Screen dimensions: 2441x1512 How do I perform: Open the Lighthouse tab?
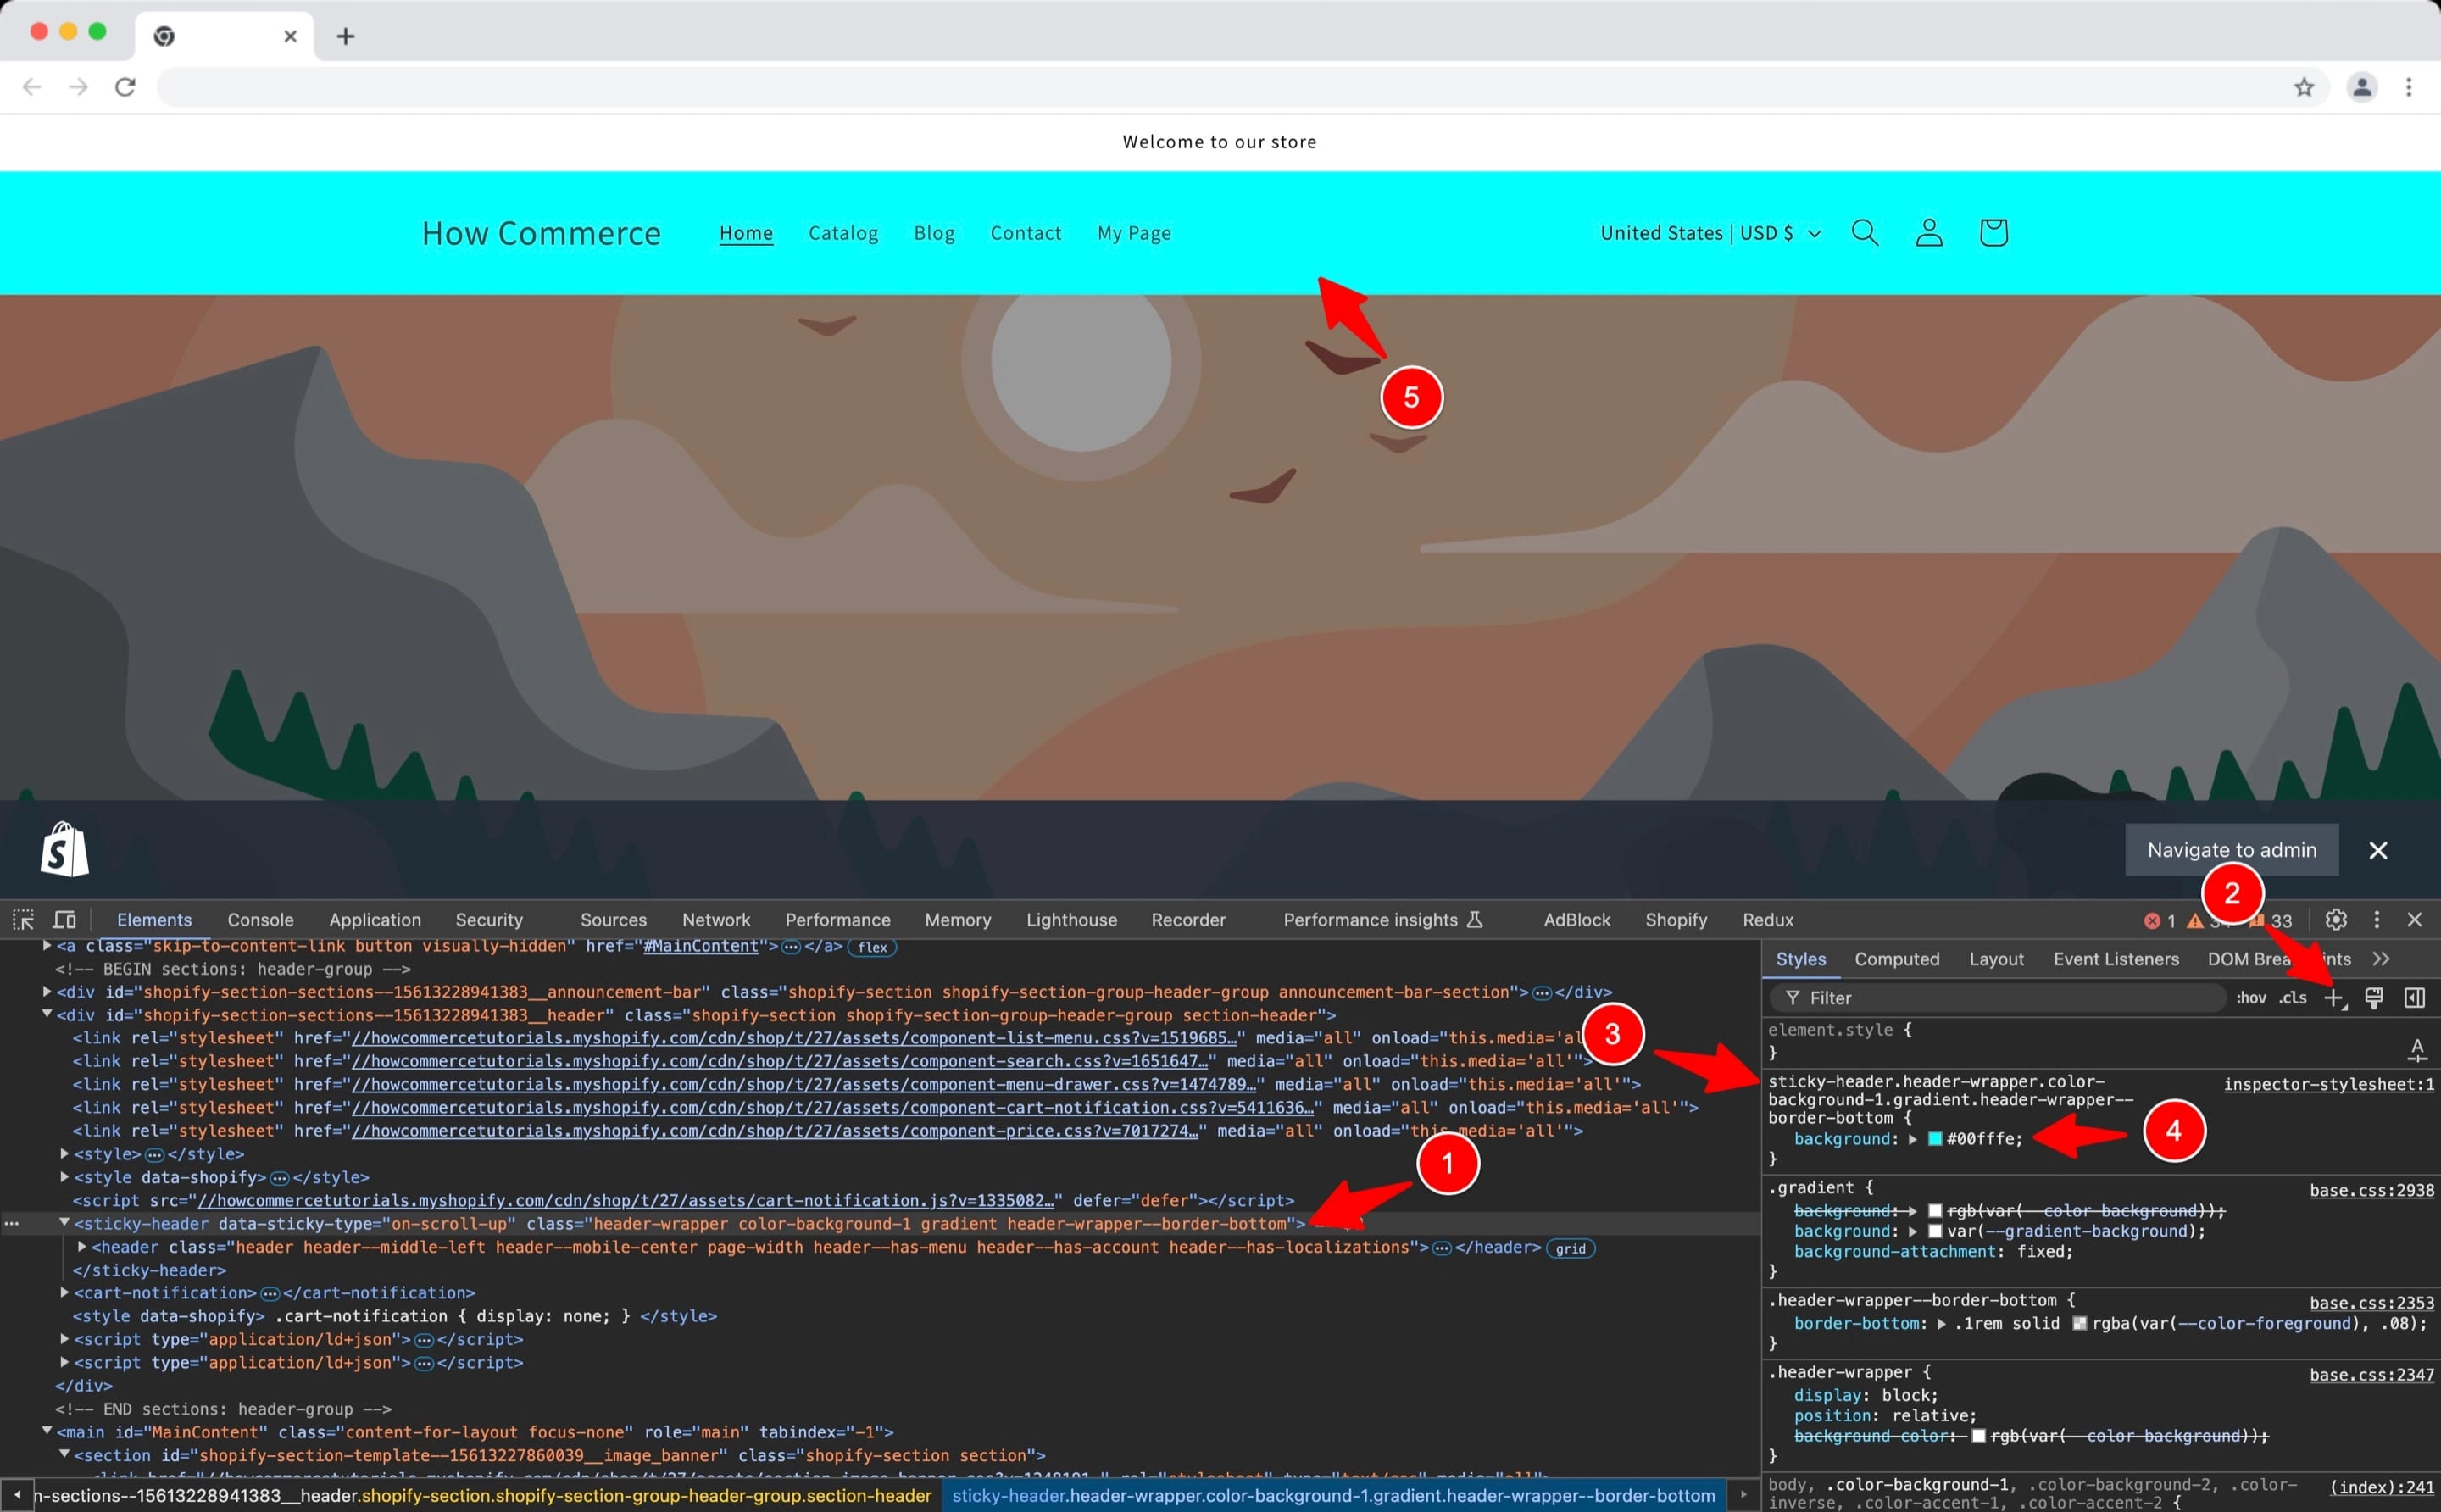click(x=1071, y=920)
